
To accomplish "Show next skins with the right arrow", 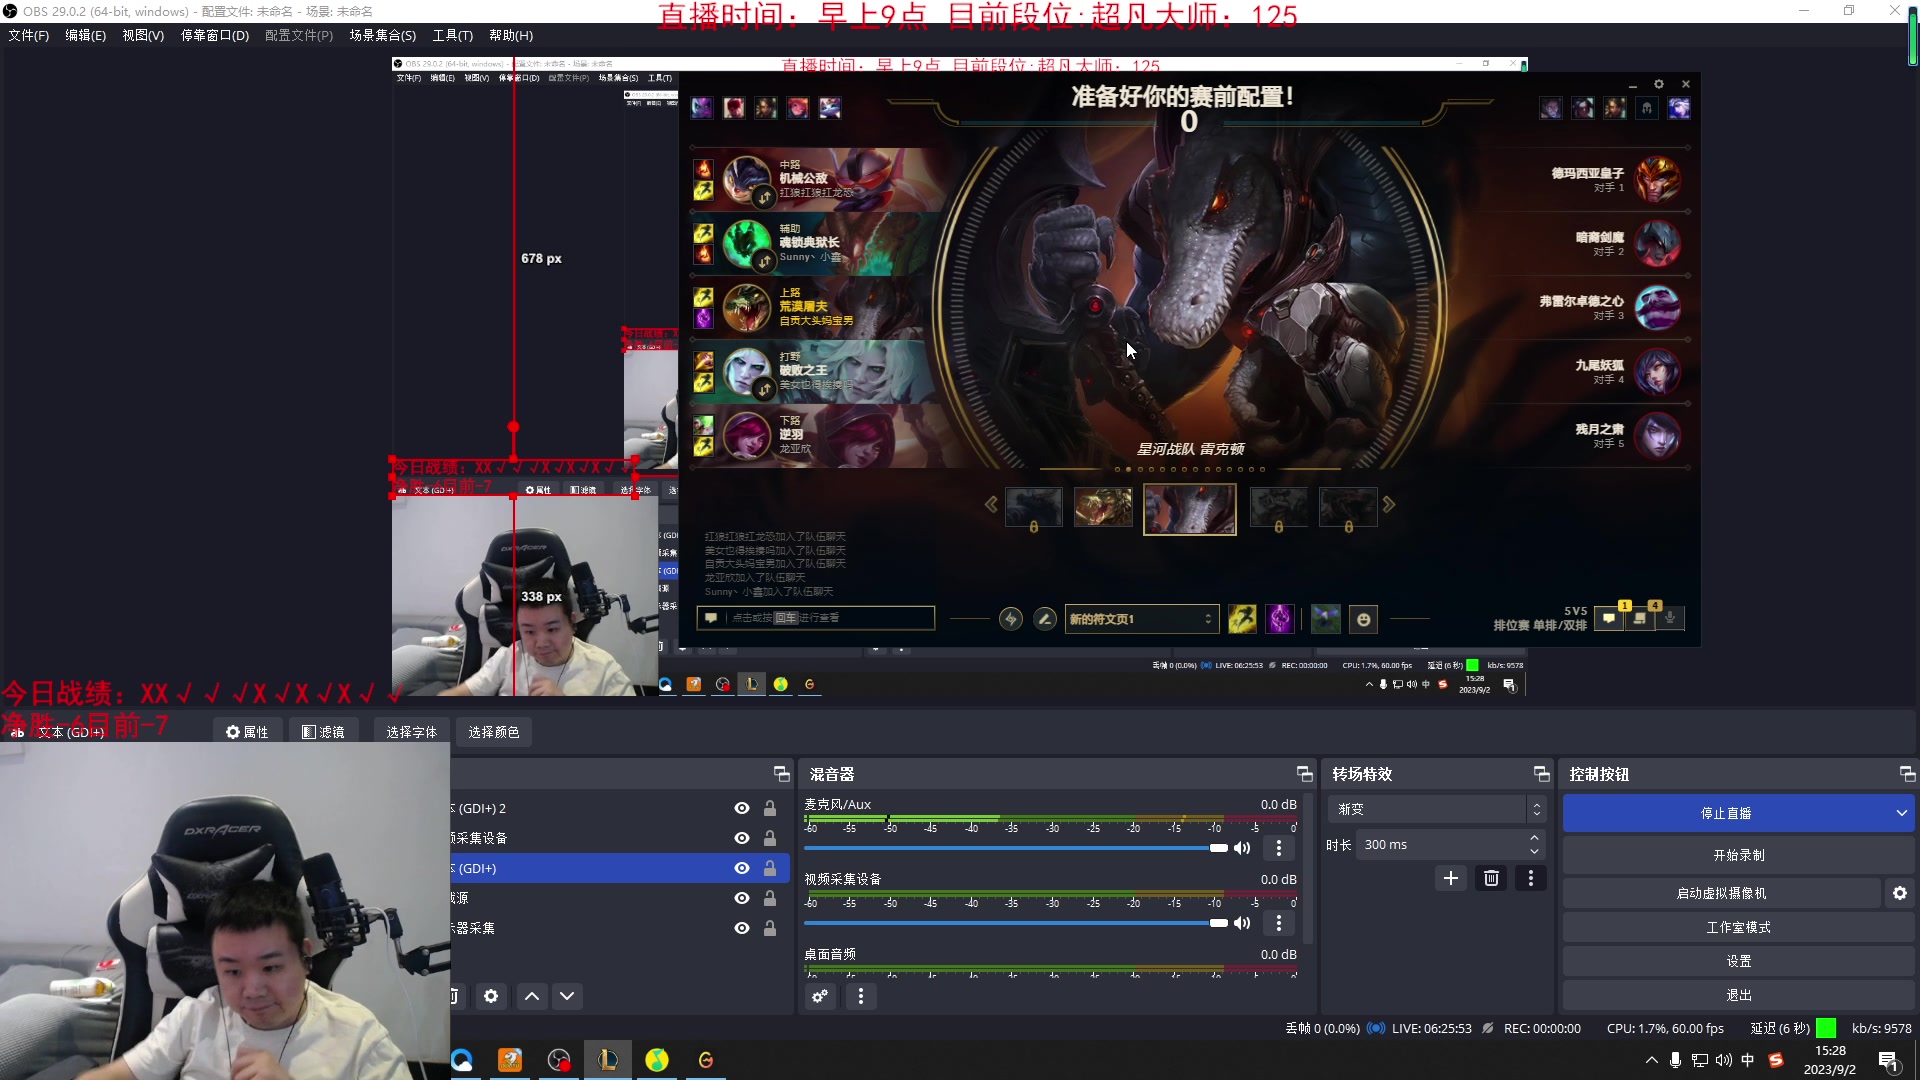I will (x=1389, y=505).
